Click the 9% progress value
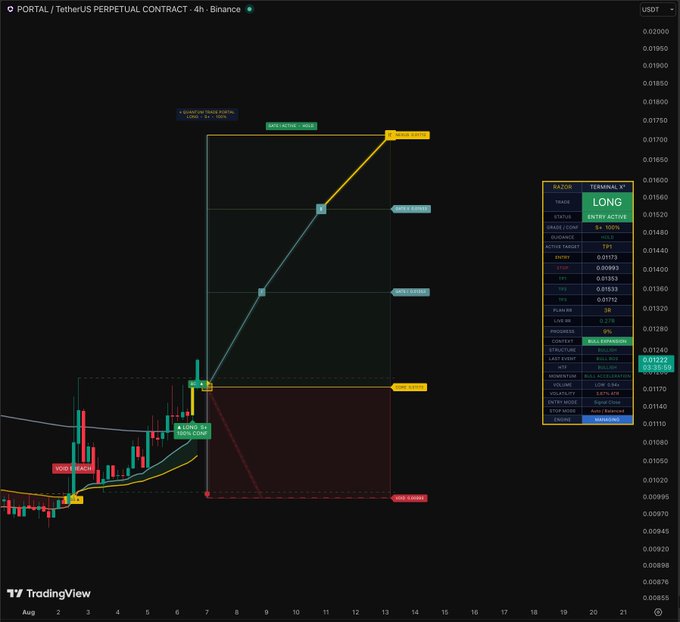Image resolution: width=680 pixels, height=622 pixels. pos(607,331)
